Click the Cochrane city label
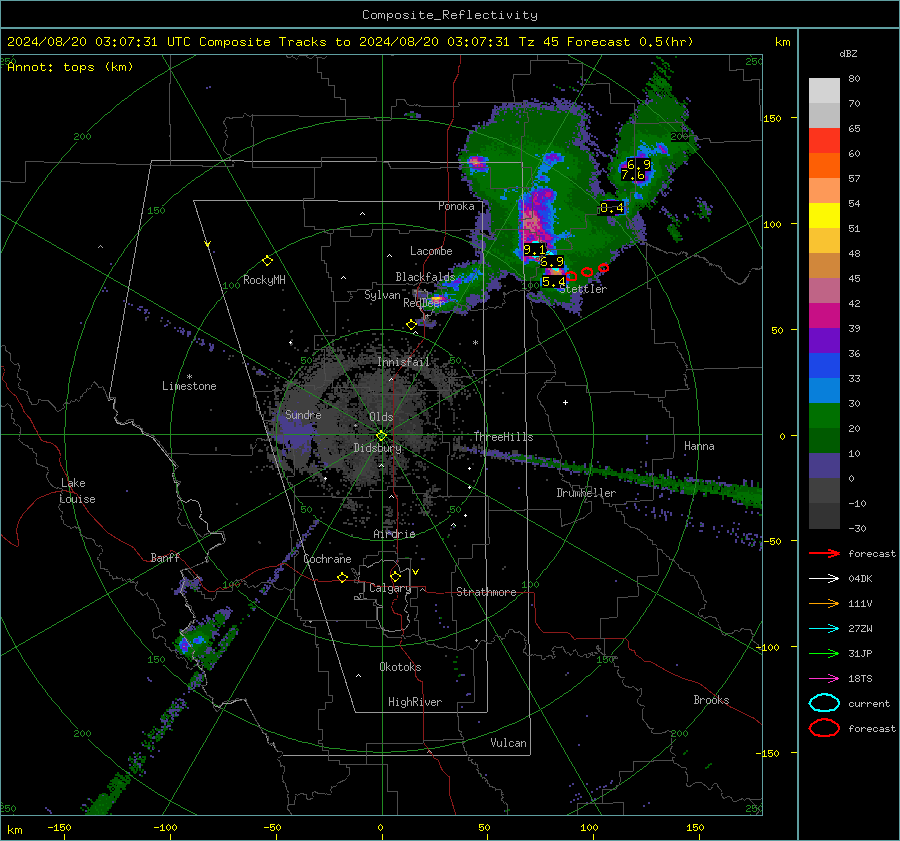 tap(327, 559)
